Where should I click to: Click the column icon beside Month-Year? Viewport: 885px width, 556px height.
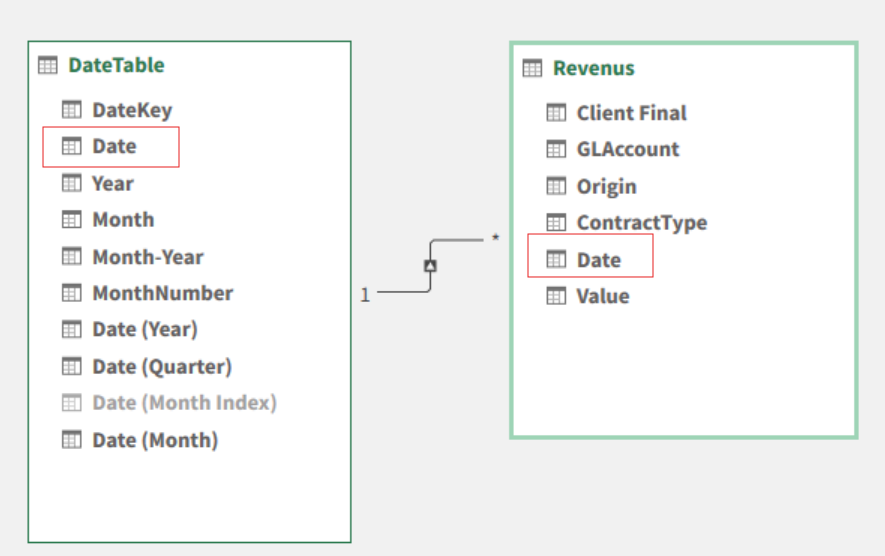coord(72,256)
